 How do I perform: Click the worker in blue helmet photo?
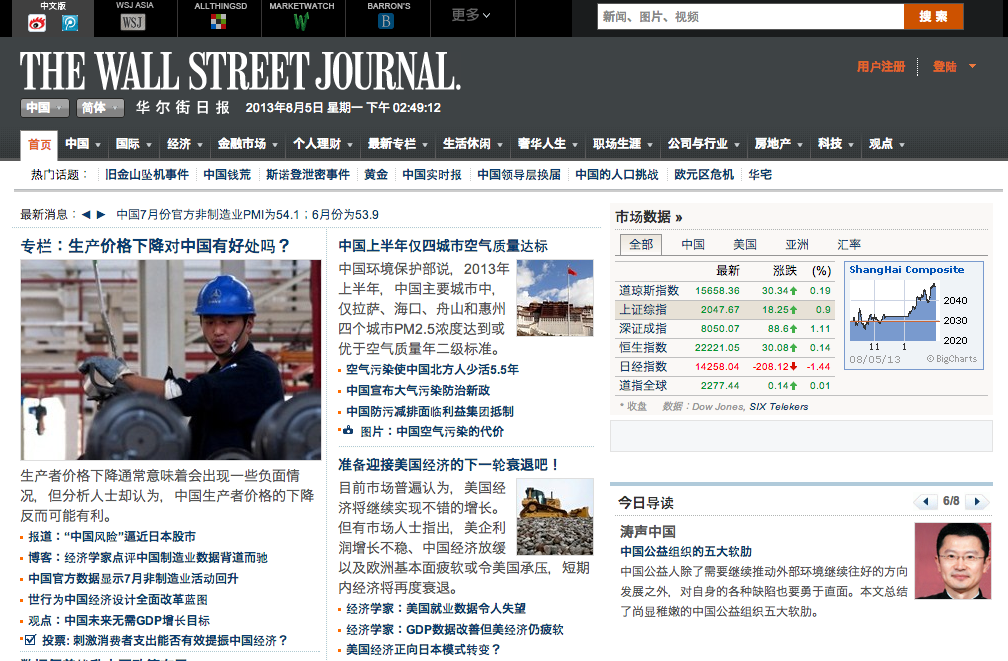(x=170, y=359)
